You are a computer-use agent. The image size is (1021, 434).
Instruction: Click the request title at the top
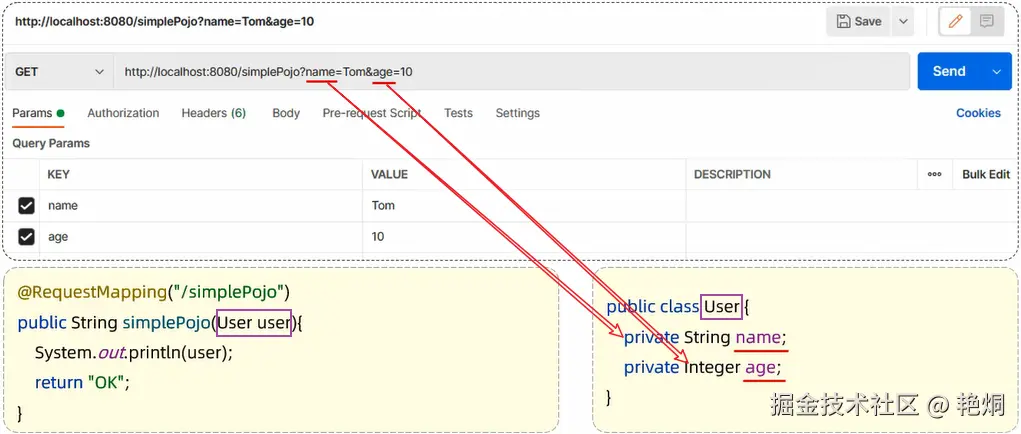[165, 21]
